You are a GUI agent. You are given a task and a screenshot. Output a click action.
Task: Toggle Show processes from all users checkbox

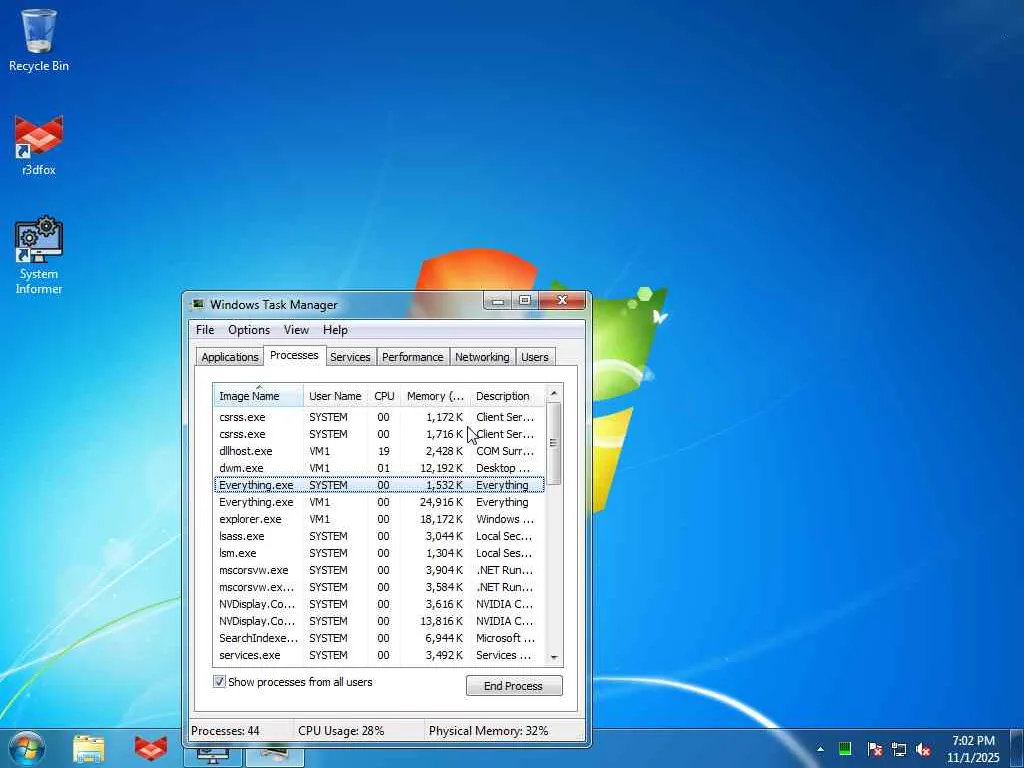[219, 682]
